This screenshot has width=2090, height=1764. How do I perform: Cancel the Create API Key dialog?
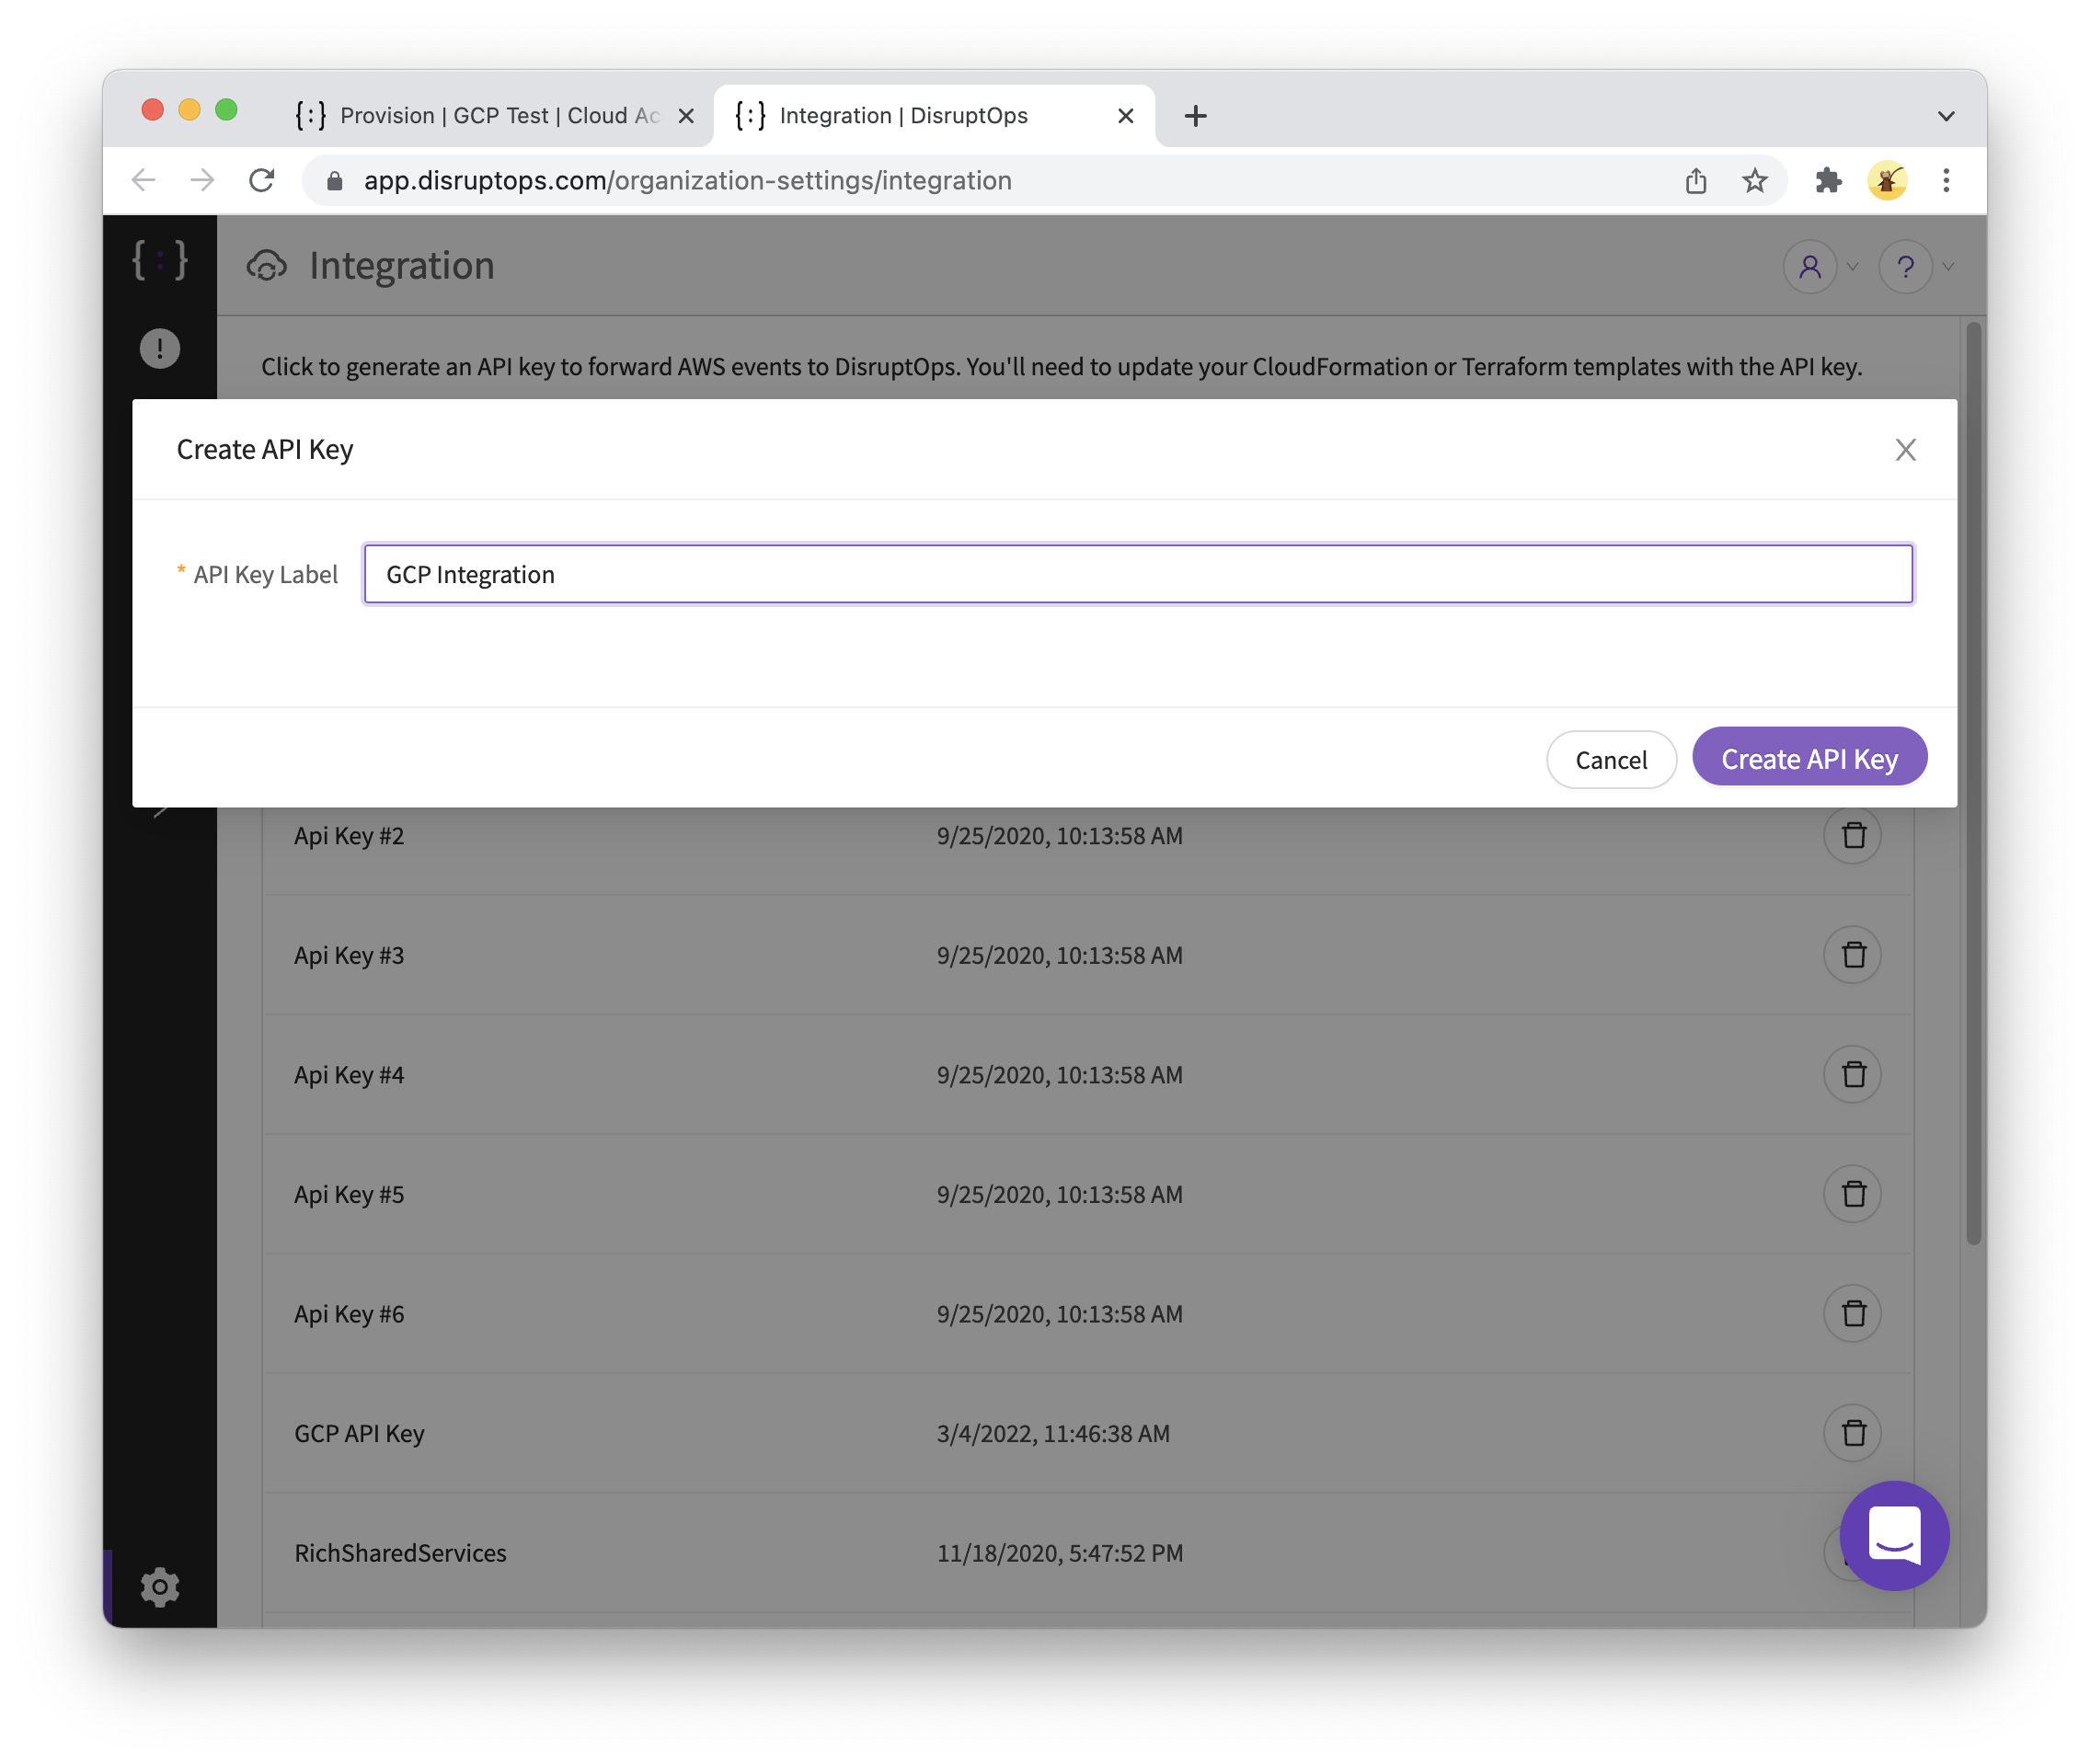[x=1611, y=760]
